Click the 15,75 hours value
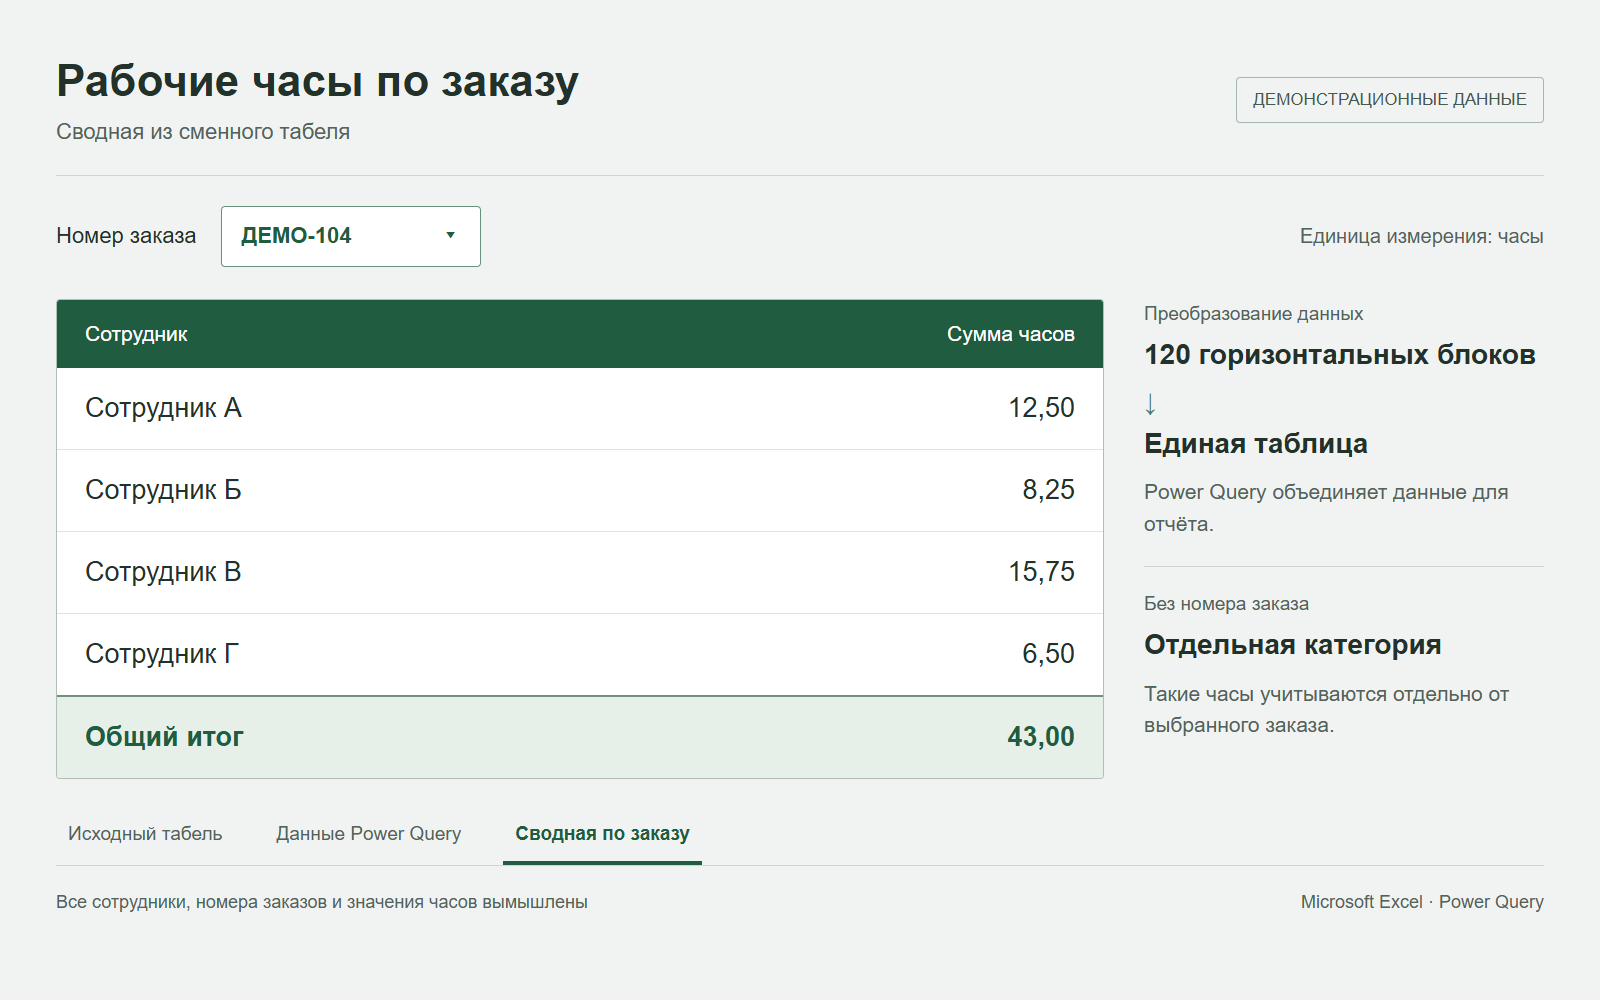 tap(1041, 572)
